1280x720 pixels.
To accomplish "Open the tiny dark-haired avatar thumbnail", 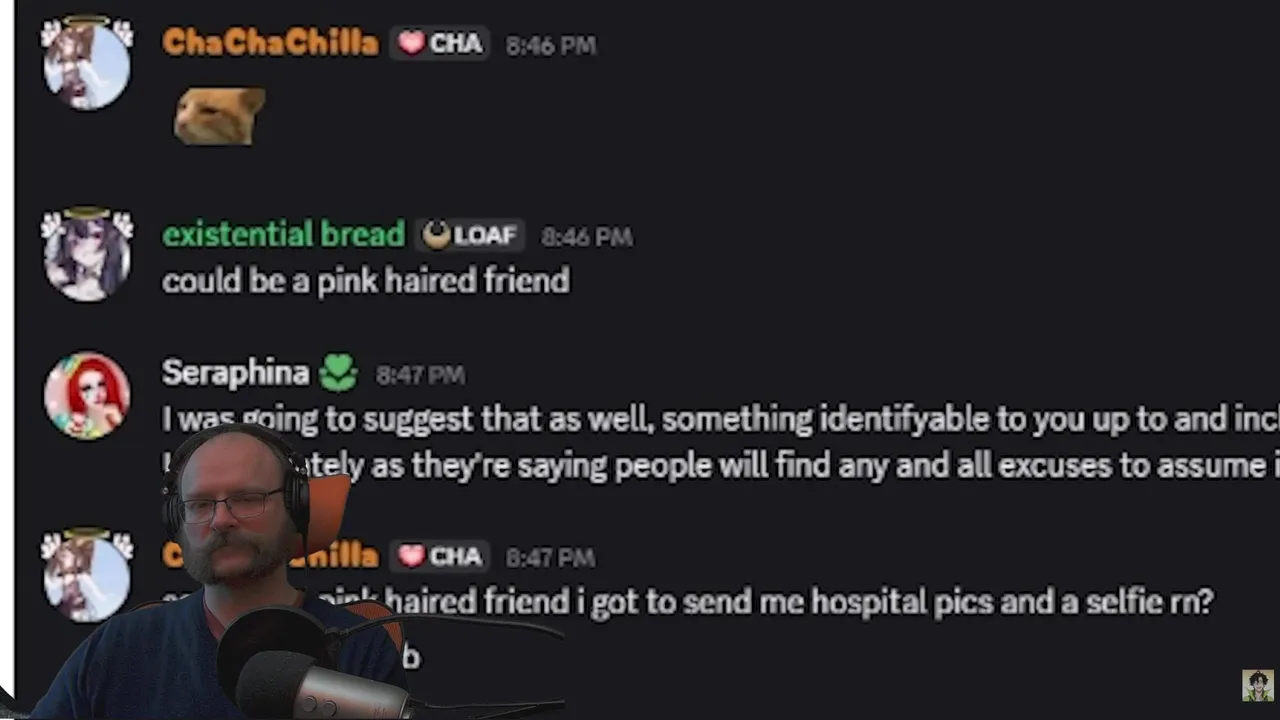I will coord(1258,685).
